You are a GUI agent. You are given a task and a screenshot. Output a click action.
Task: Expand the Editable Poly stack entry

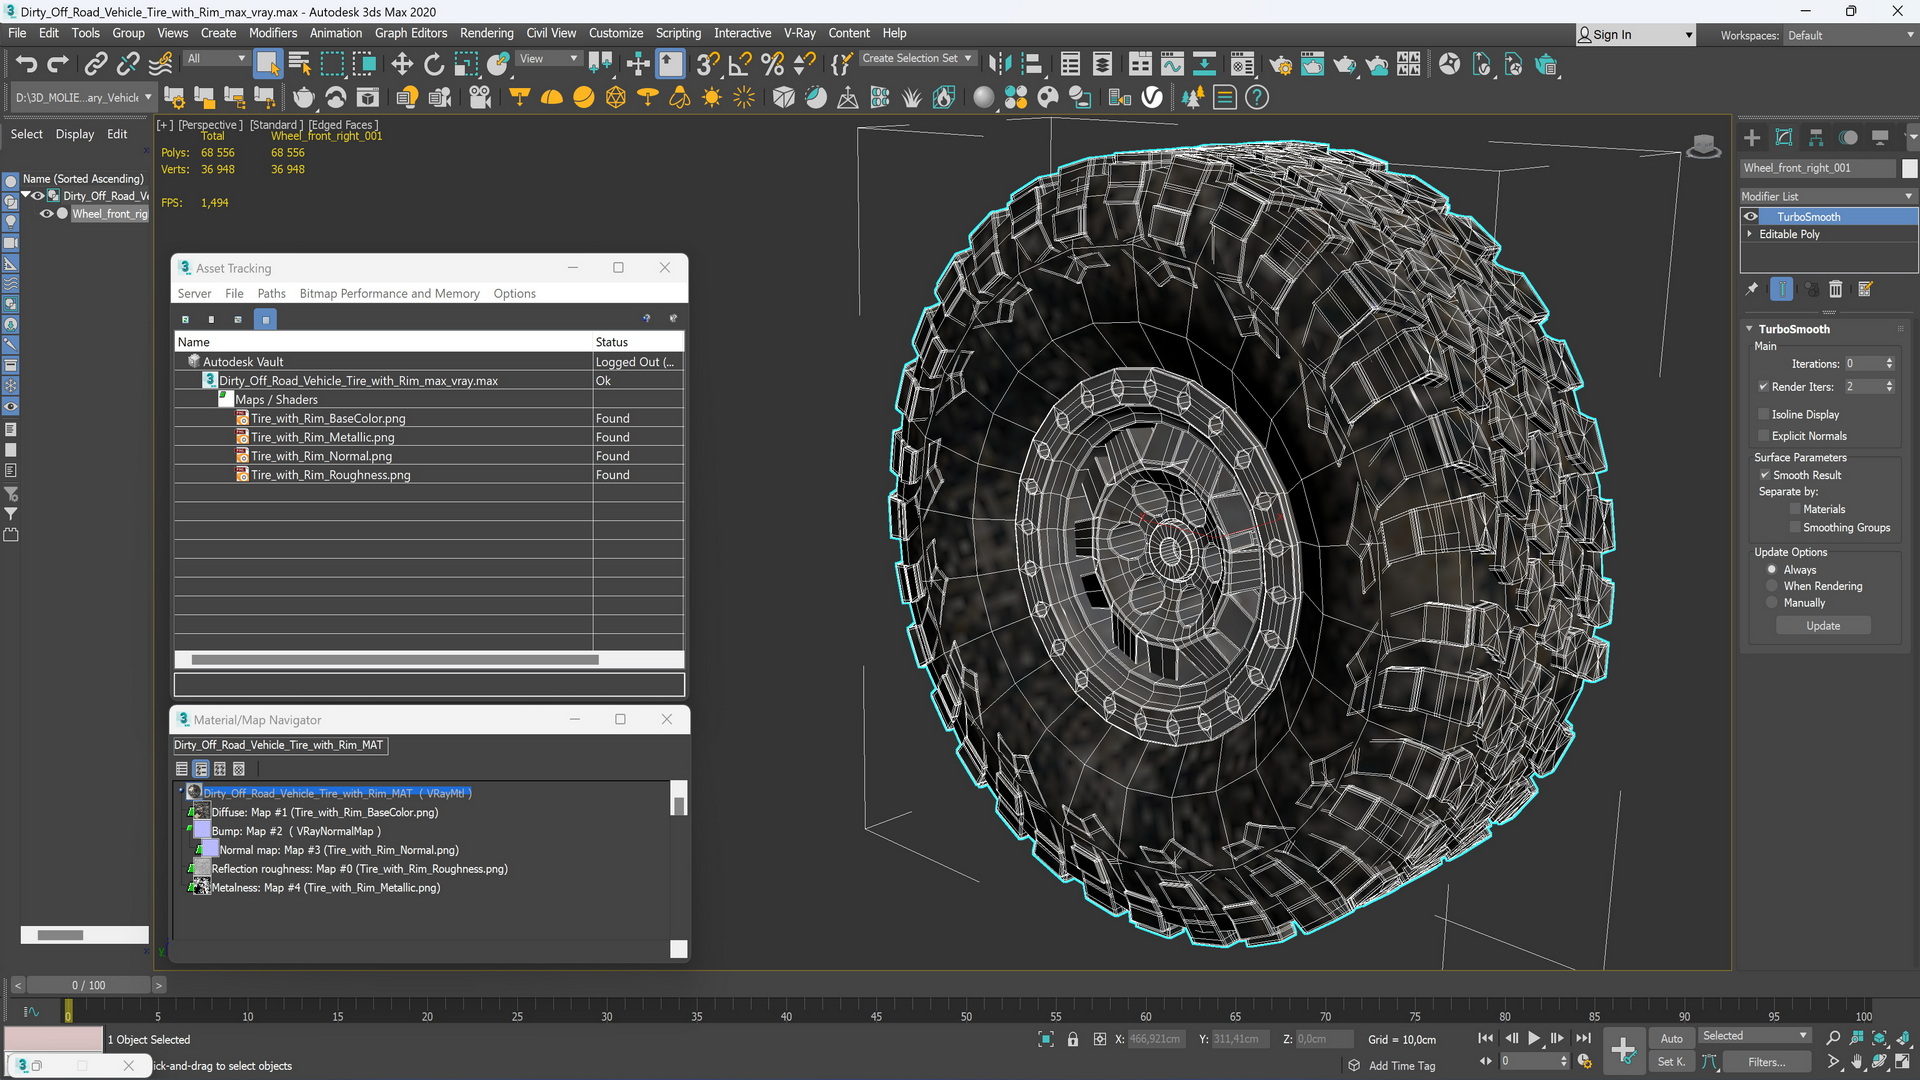click(x=1750, y=234)
